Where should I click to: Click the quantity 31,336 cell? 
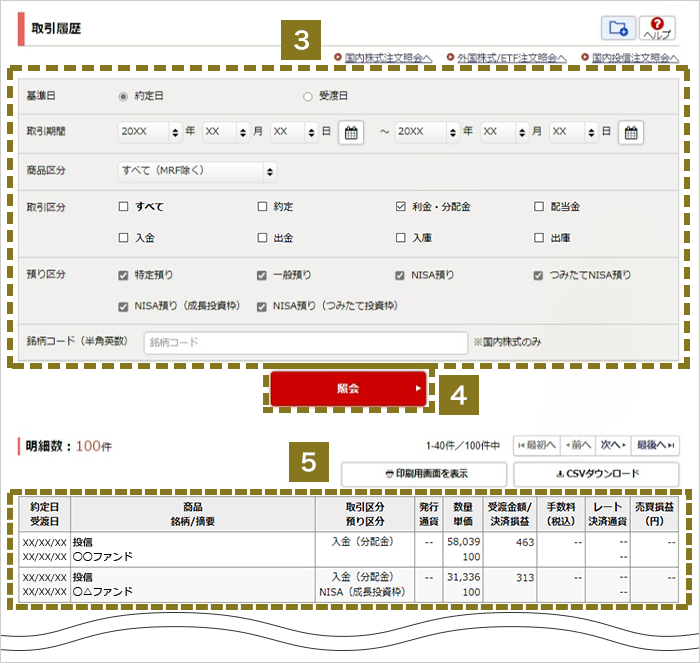tap(463, 577)
